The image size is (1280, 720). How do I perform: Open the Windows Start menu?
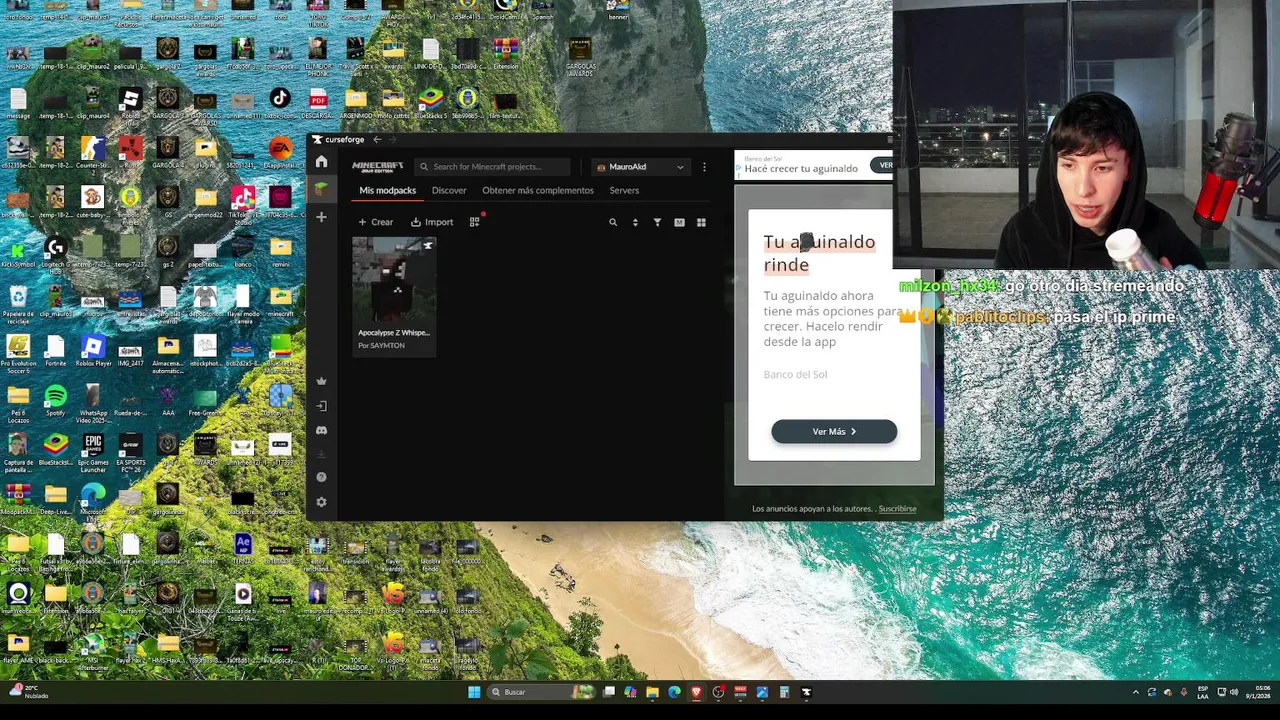click(474, 692)
